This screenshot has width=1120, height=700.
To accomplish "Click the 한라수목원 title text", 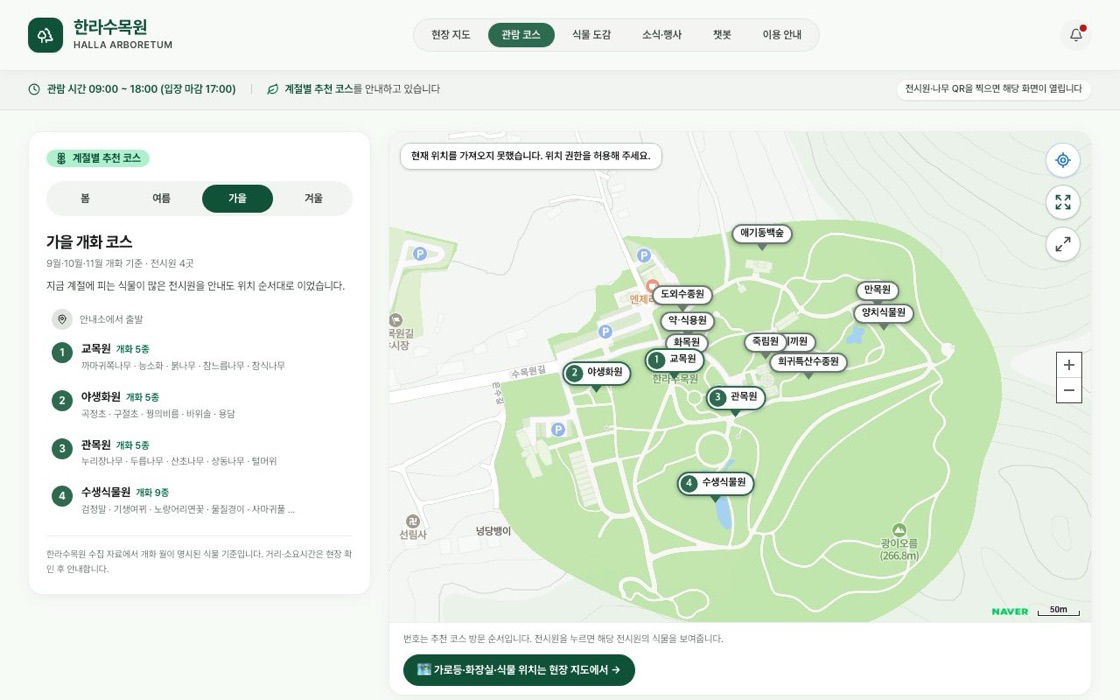I will tap(110, 27).
